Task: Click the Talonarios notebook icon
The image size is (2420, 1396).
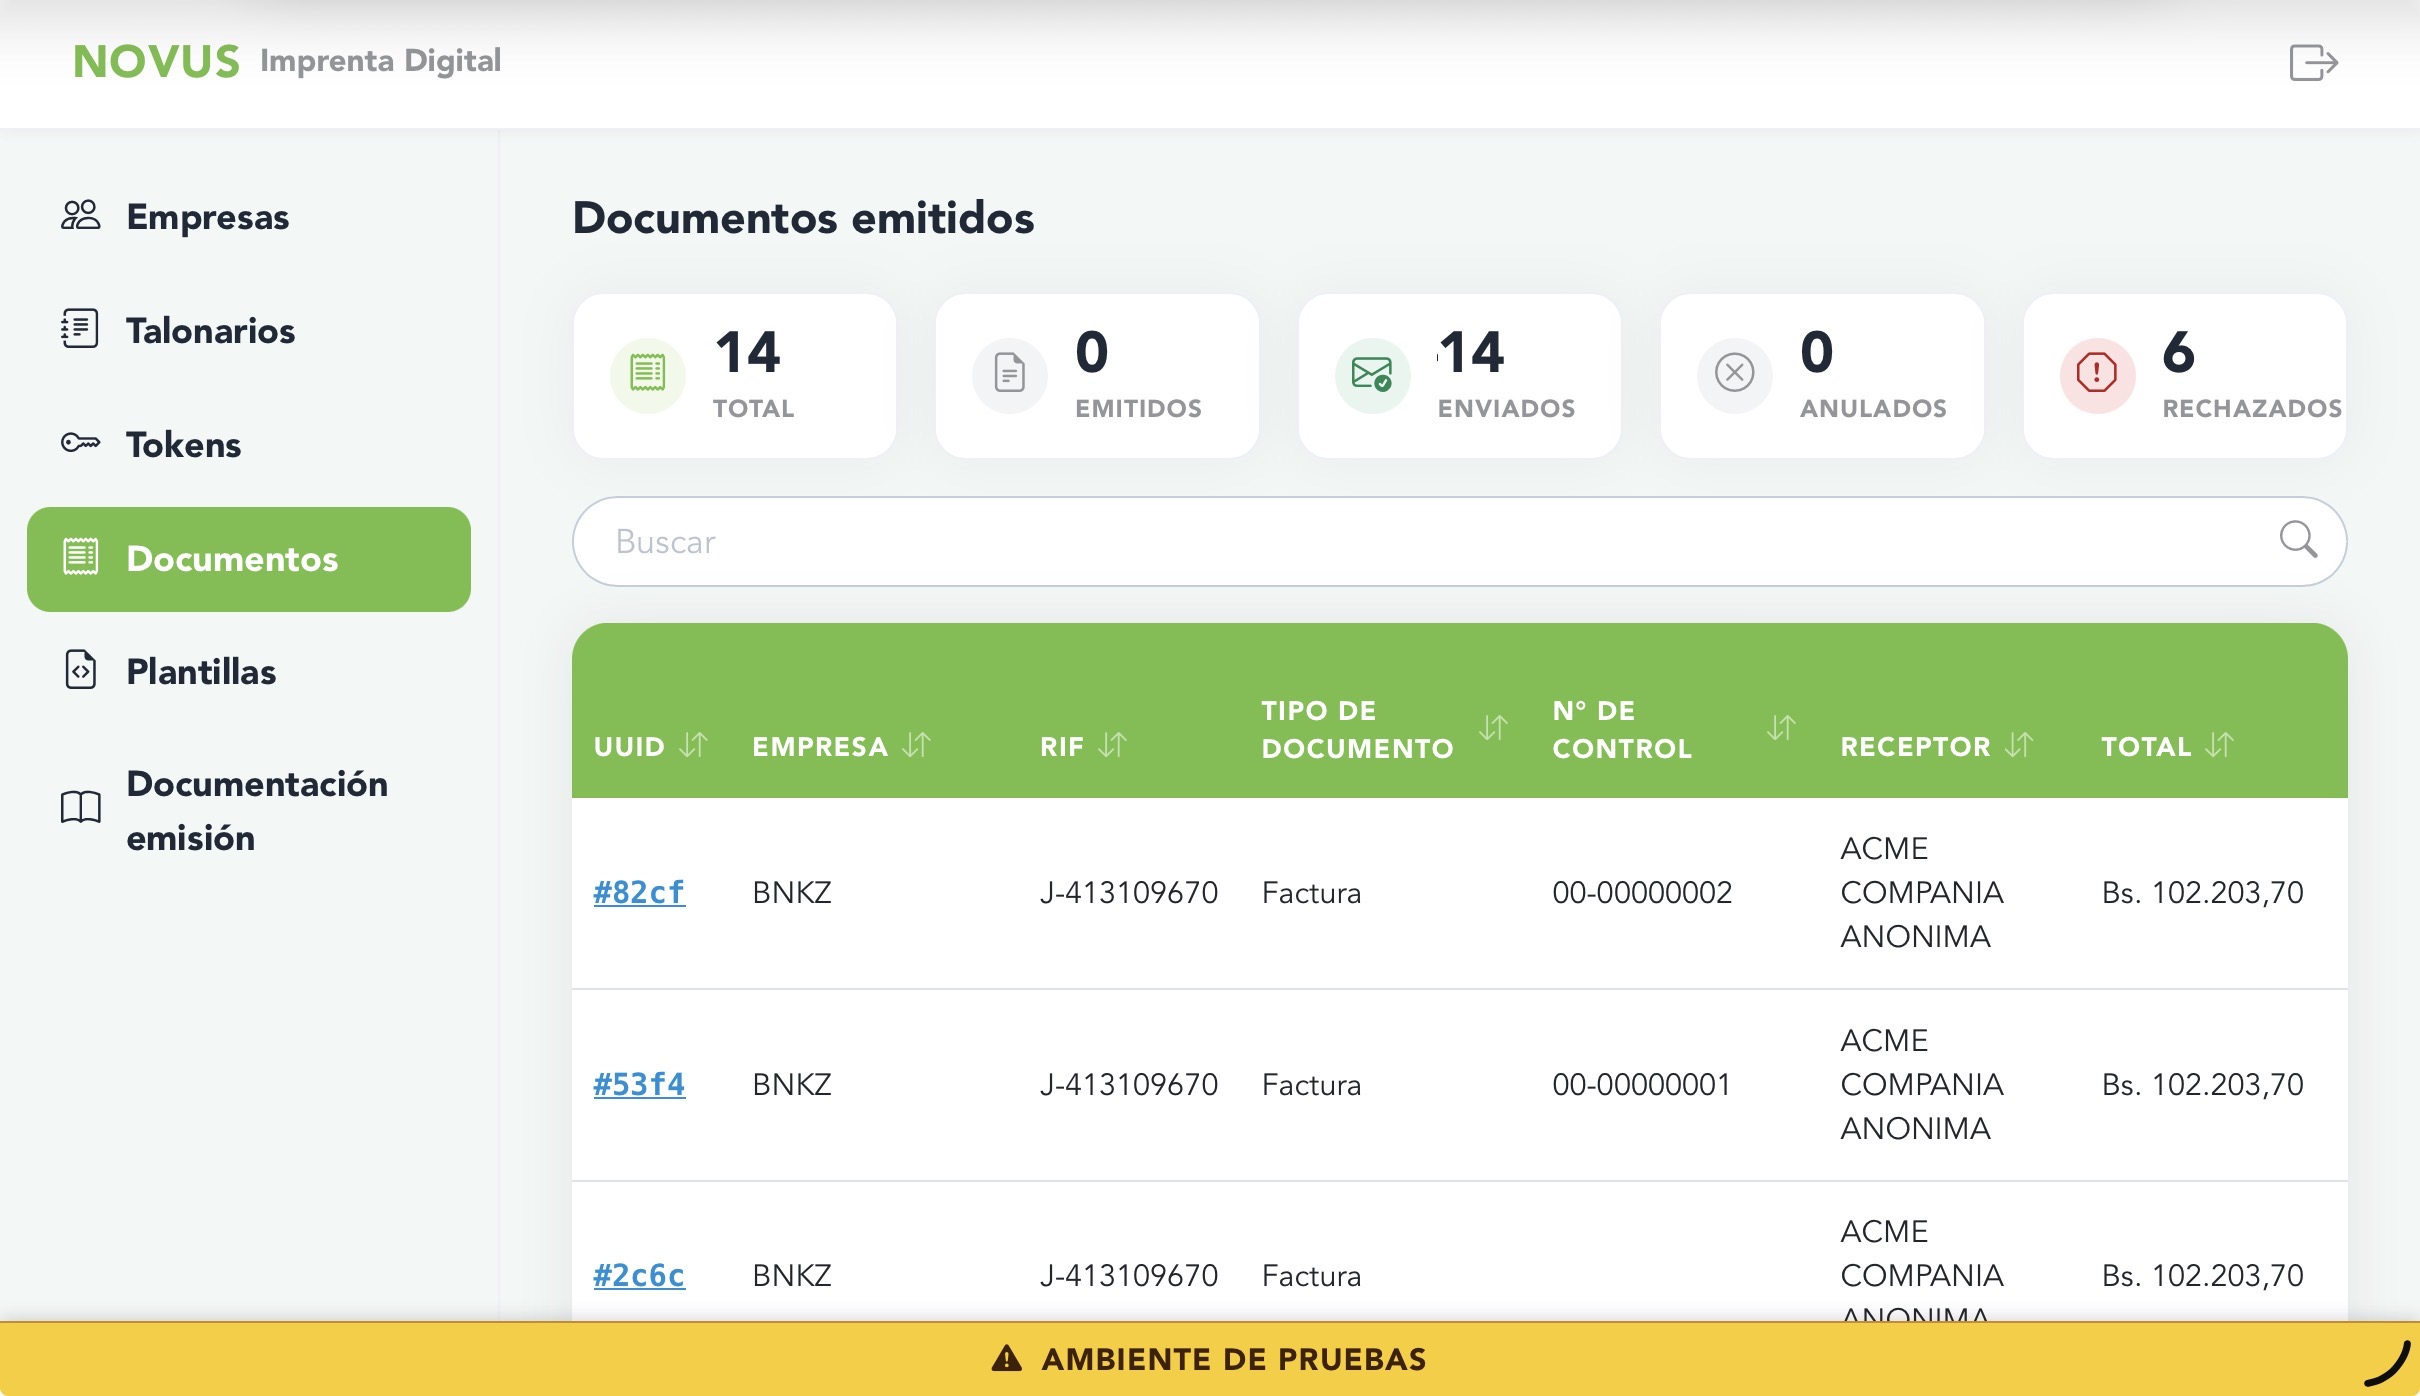Action: coord(80,328)
